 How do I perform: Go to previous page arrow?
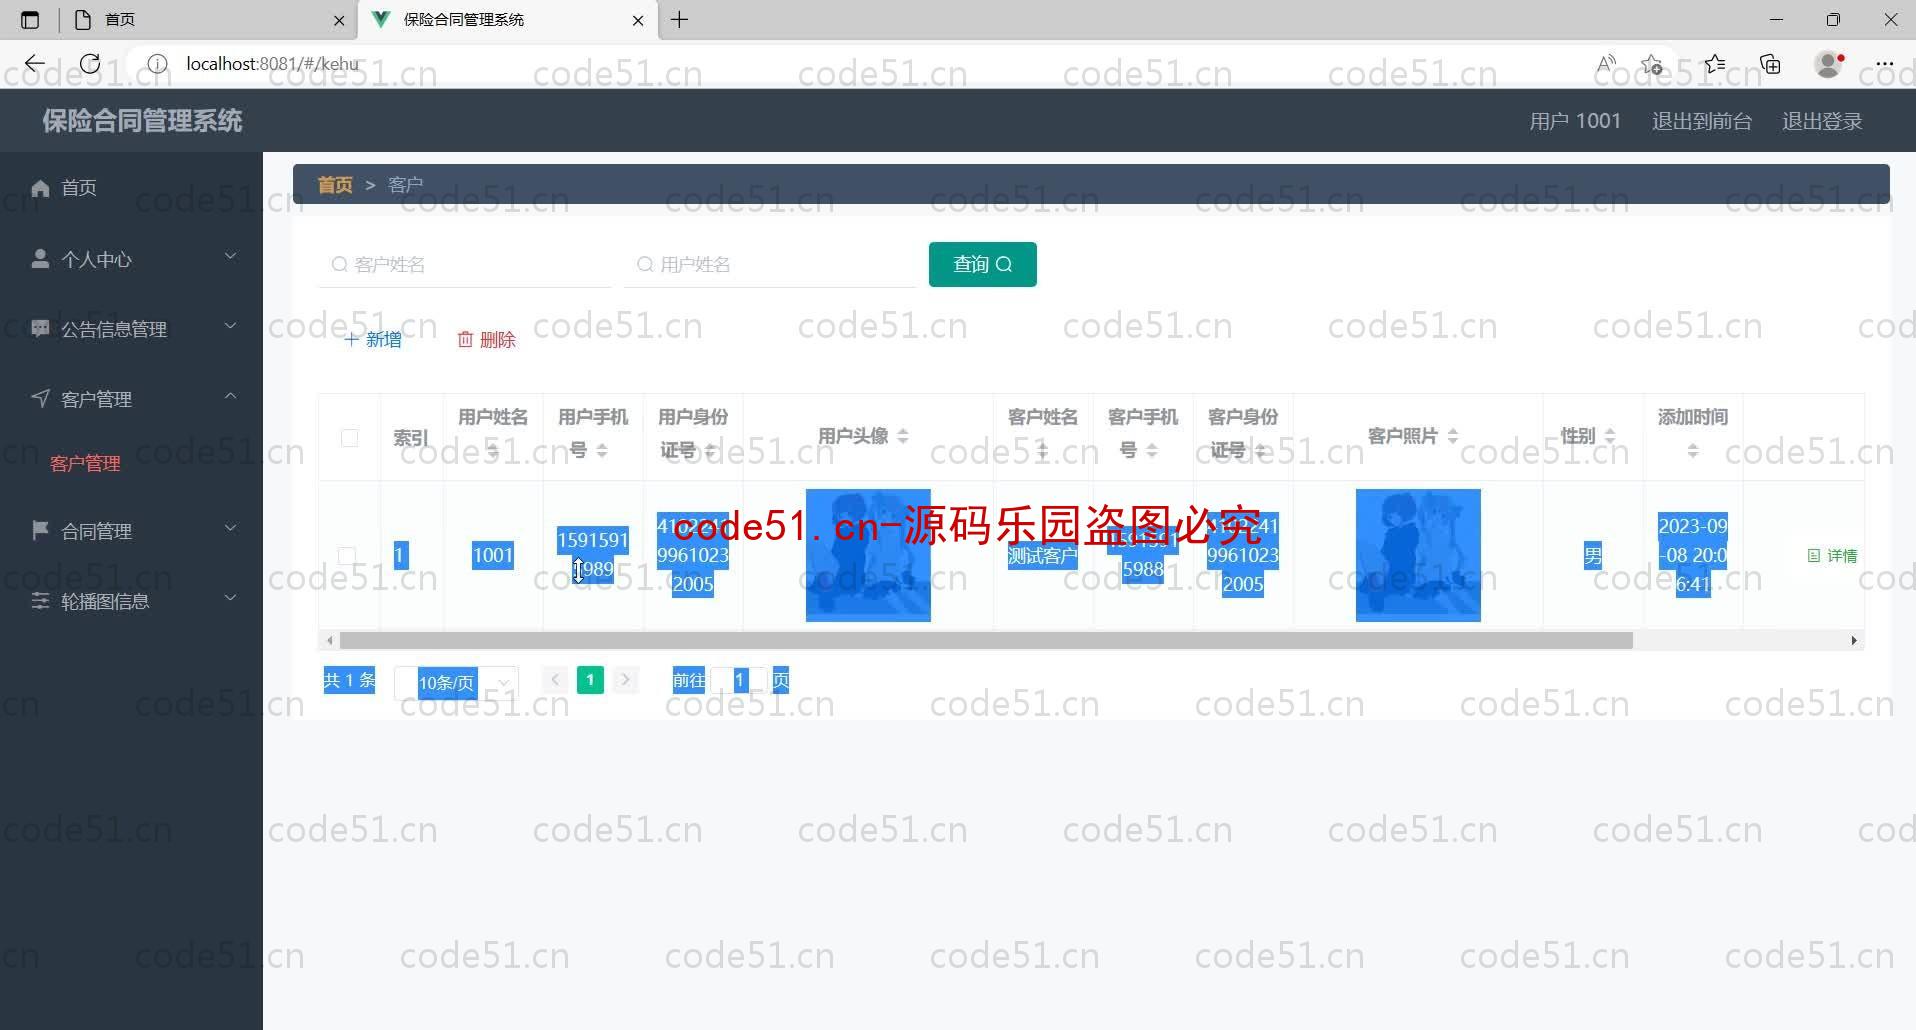click(x=555, y=680)
